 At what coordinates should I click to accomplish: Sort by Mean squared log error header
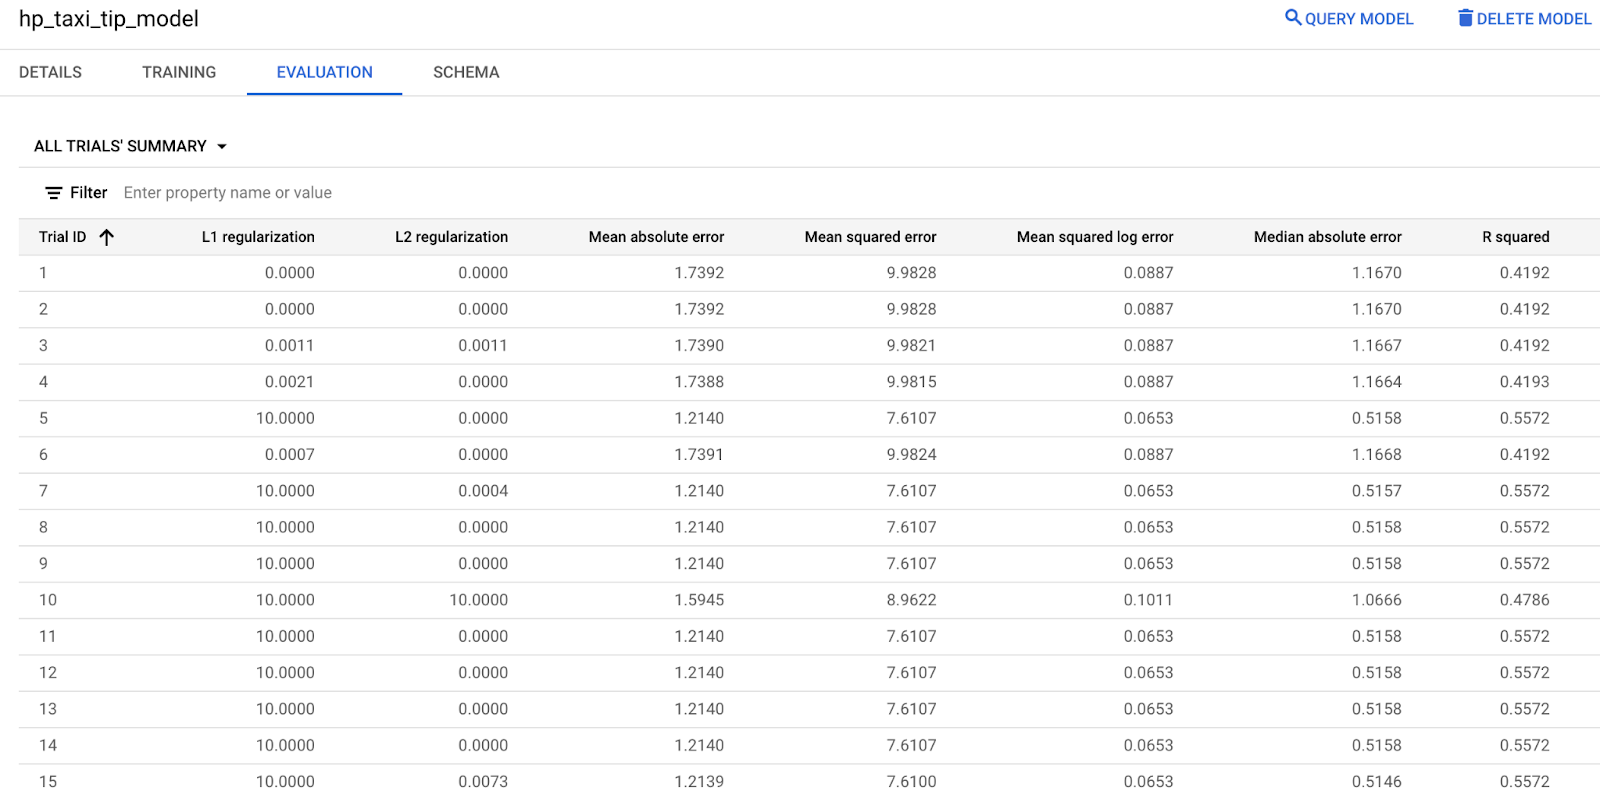coord(1095,237)
